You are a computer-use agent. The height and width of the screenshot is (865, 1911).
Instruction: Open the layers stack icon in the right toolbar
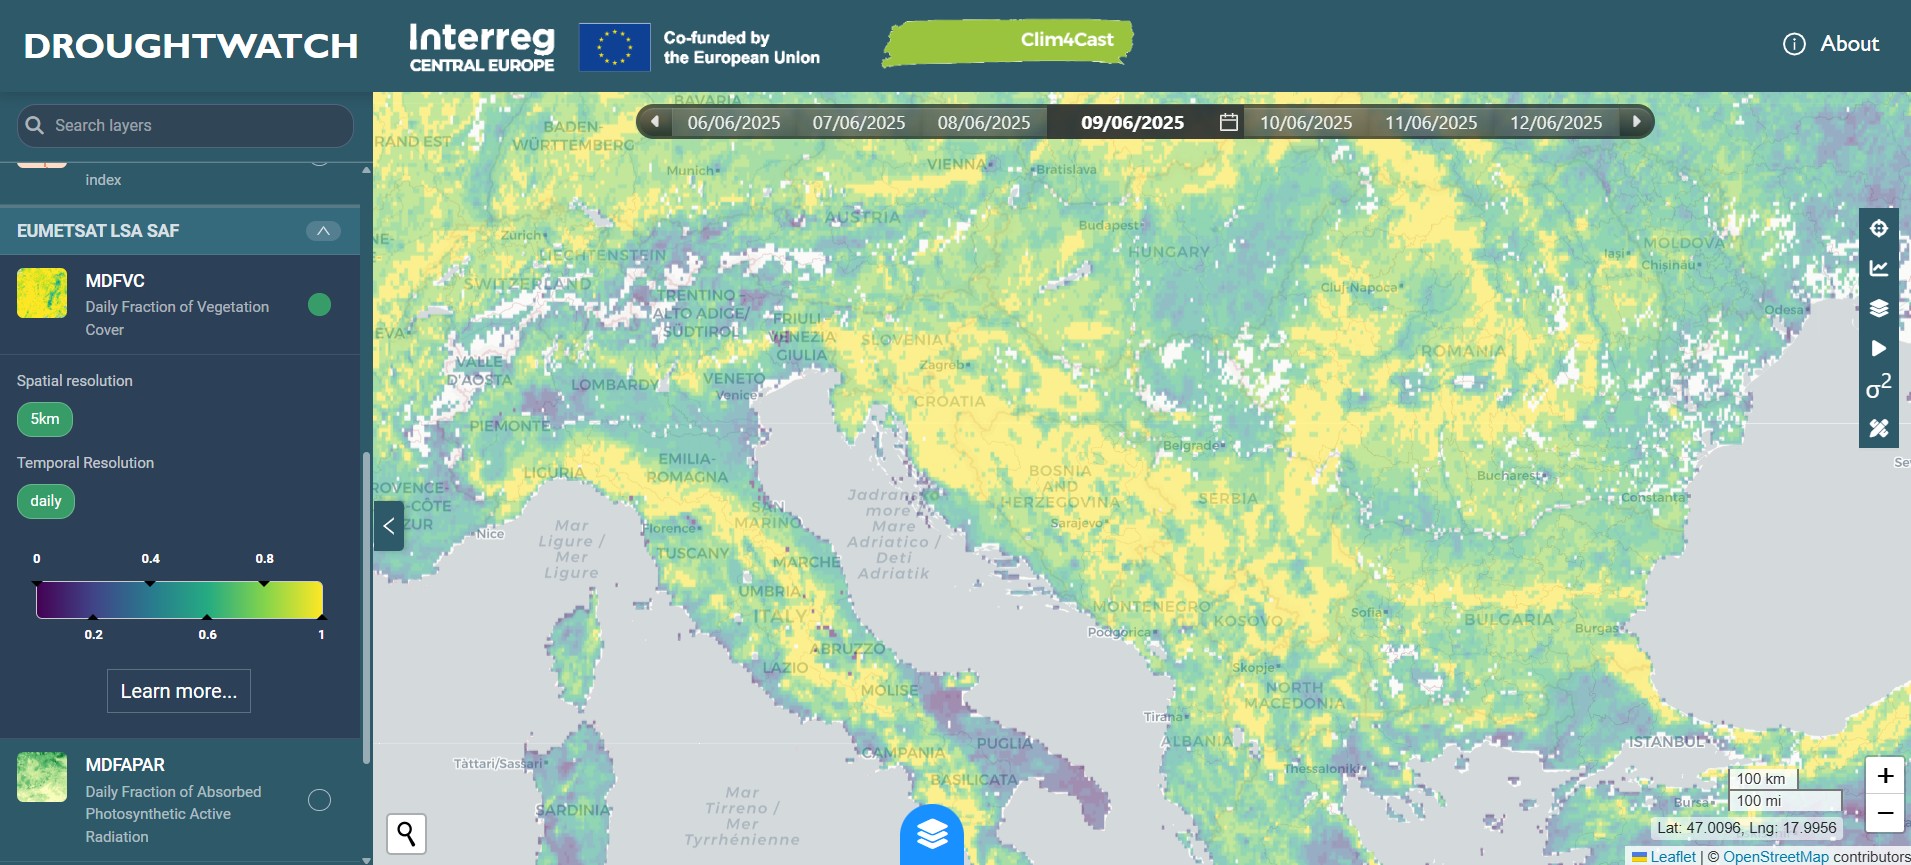(x=1879, y=308)
